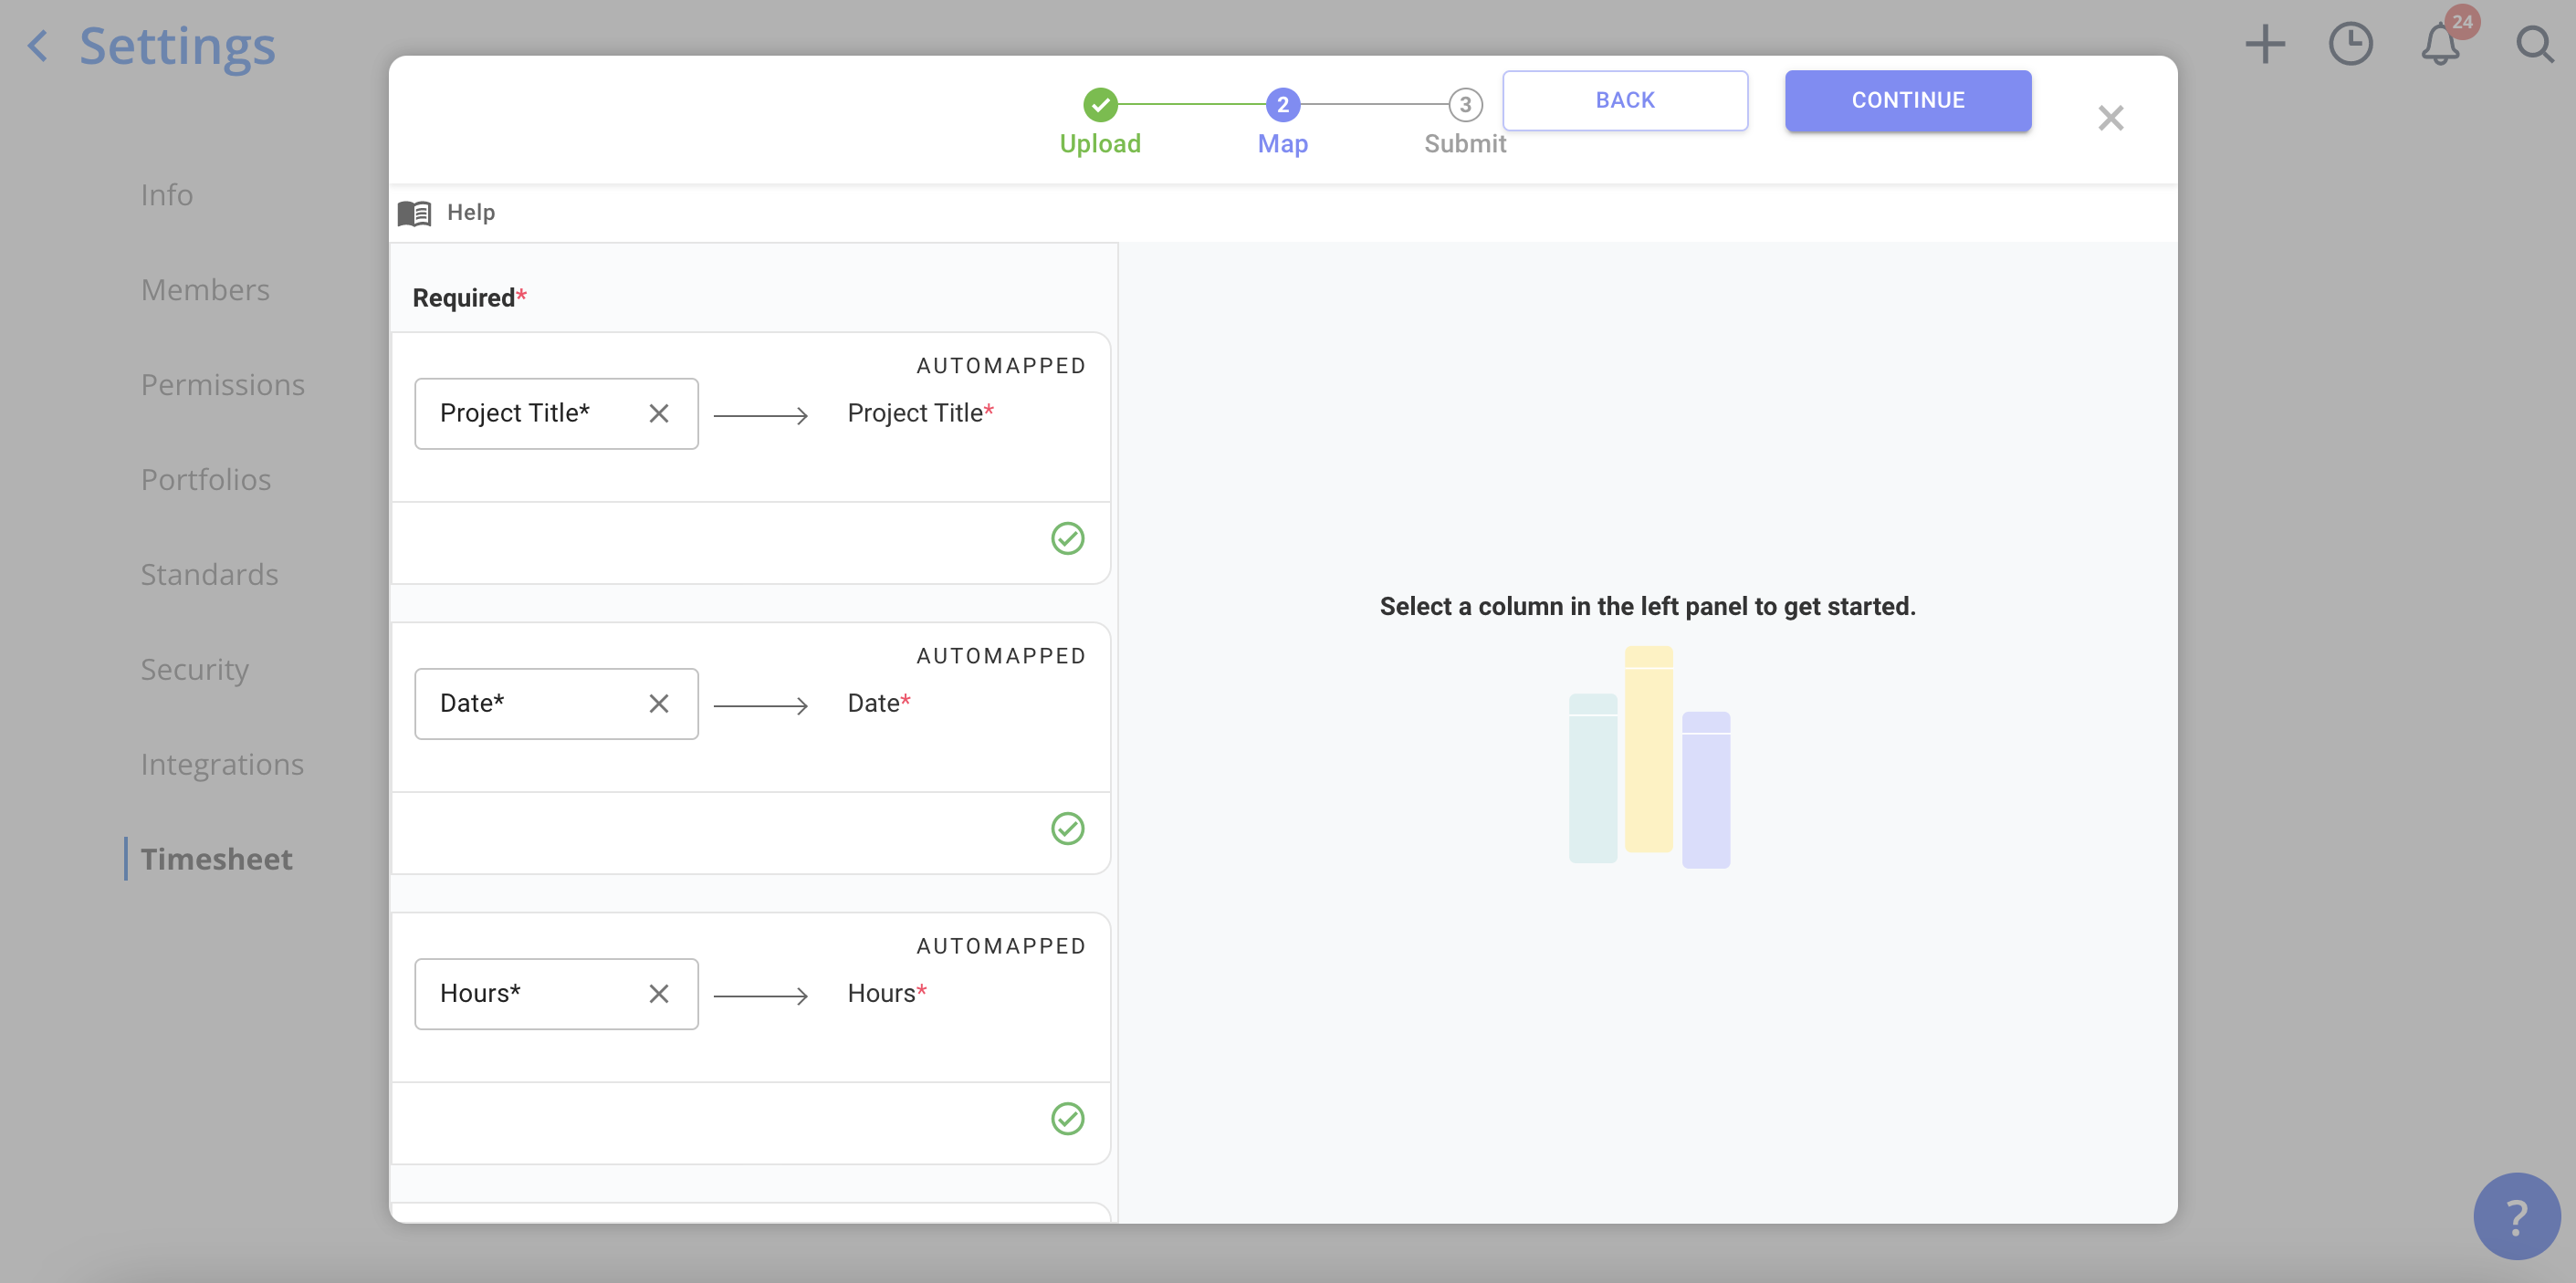This screenshot has height=1283, width=2576.
Task: Click the plus add icon
Action: tap(2264, 45)
